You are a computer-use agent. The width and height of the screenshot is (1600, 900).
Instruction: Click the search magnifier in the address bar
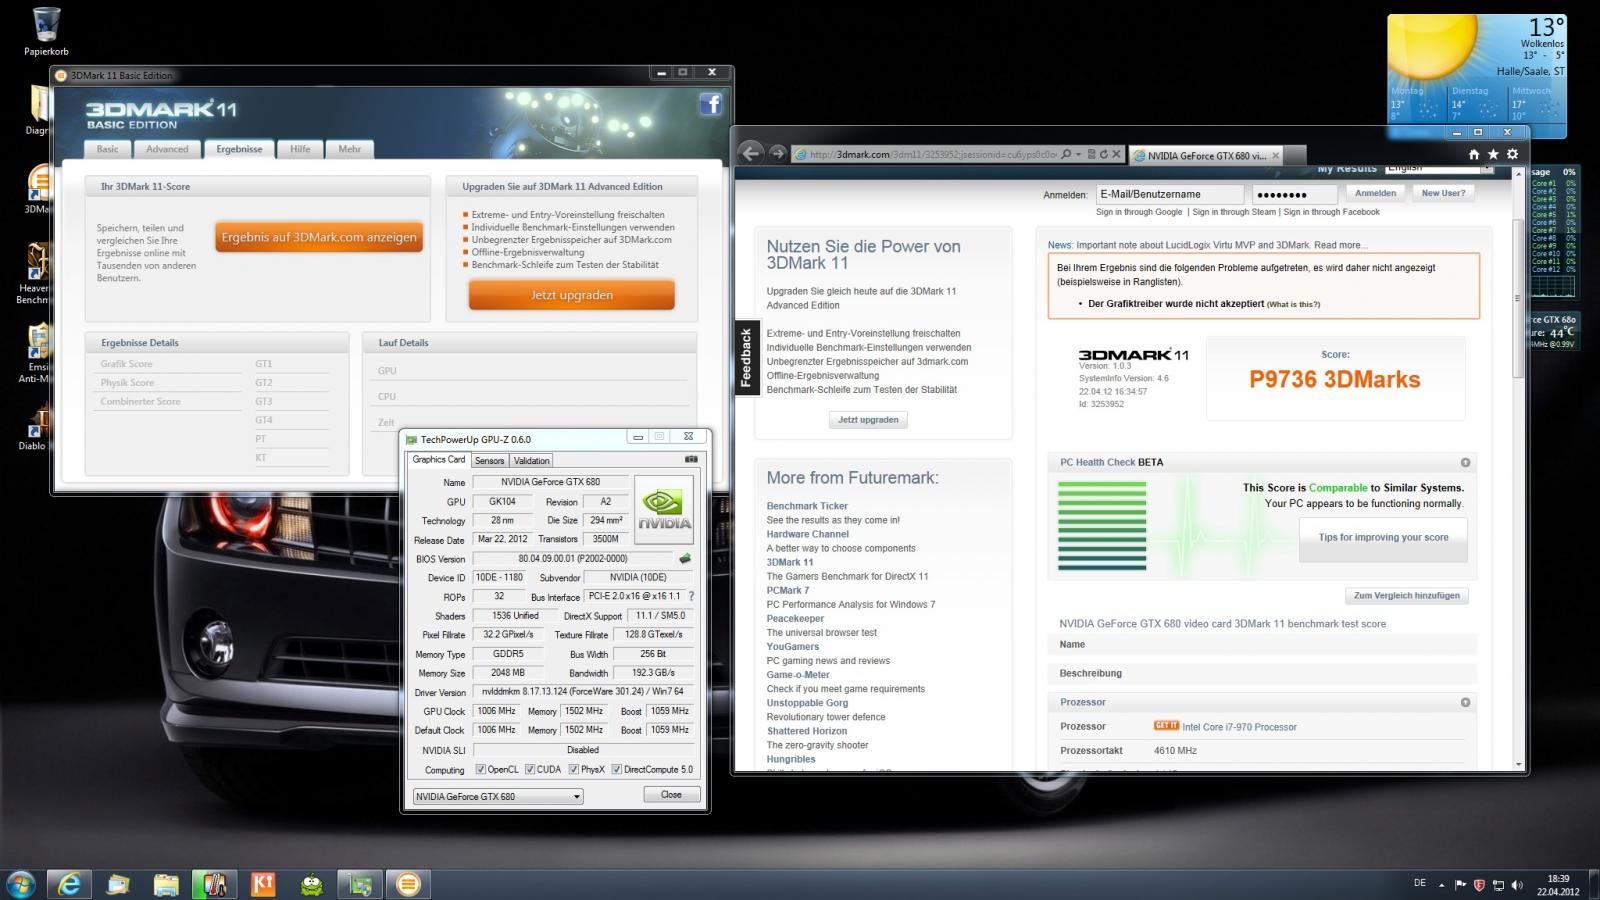(x=1066, y=155)
